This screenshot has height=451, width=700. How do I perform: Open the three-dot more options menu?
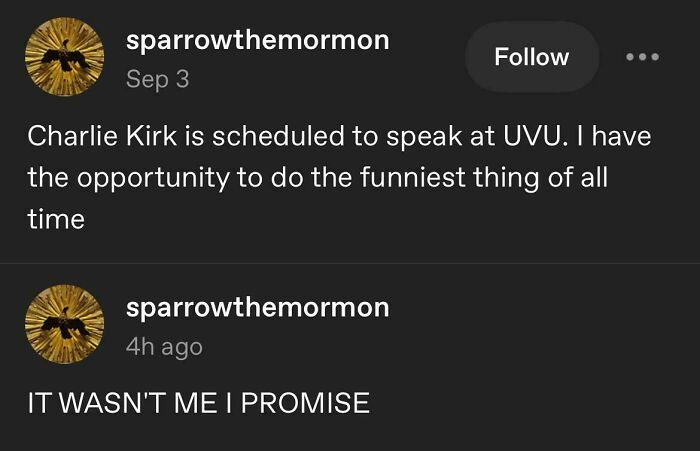643,57
